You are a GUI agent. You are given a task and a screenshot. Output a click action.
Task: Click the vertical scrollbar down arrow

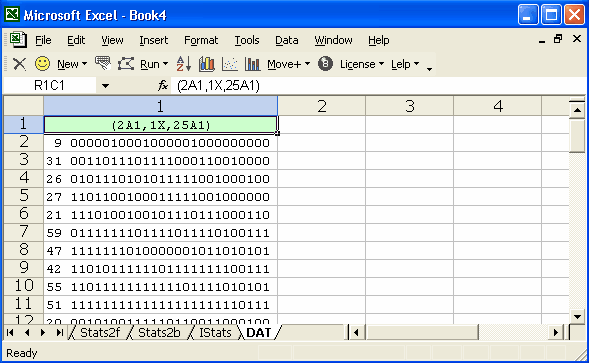(x=577, y=316)
